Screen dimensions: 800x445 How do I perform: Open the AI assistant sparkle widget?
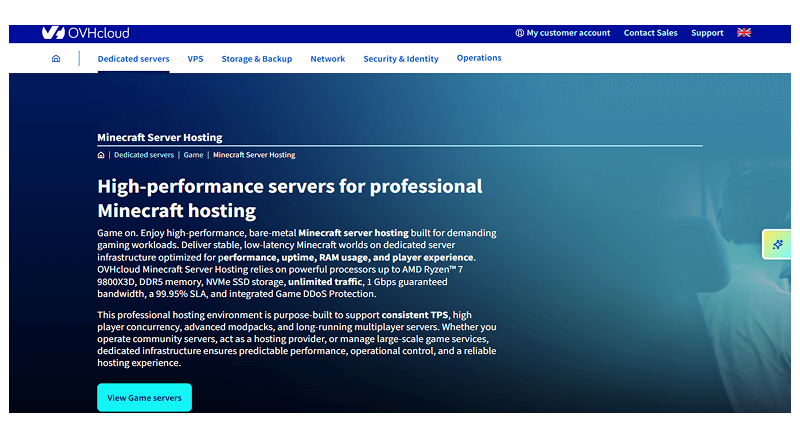[x=777, y=244]
